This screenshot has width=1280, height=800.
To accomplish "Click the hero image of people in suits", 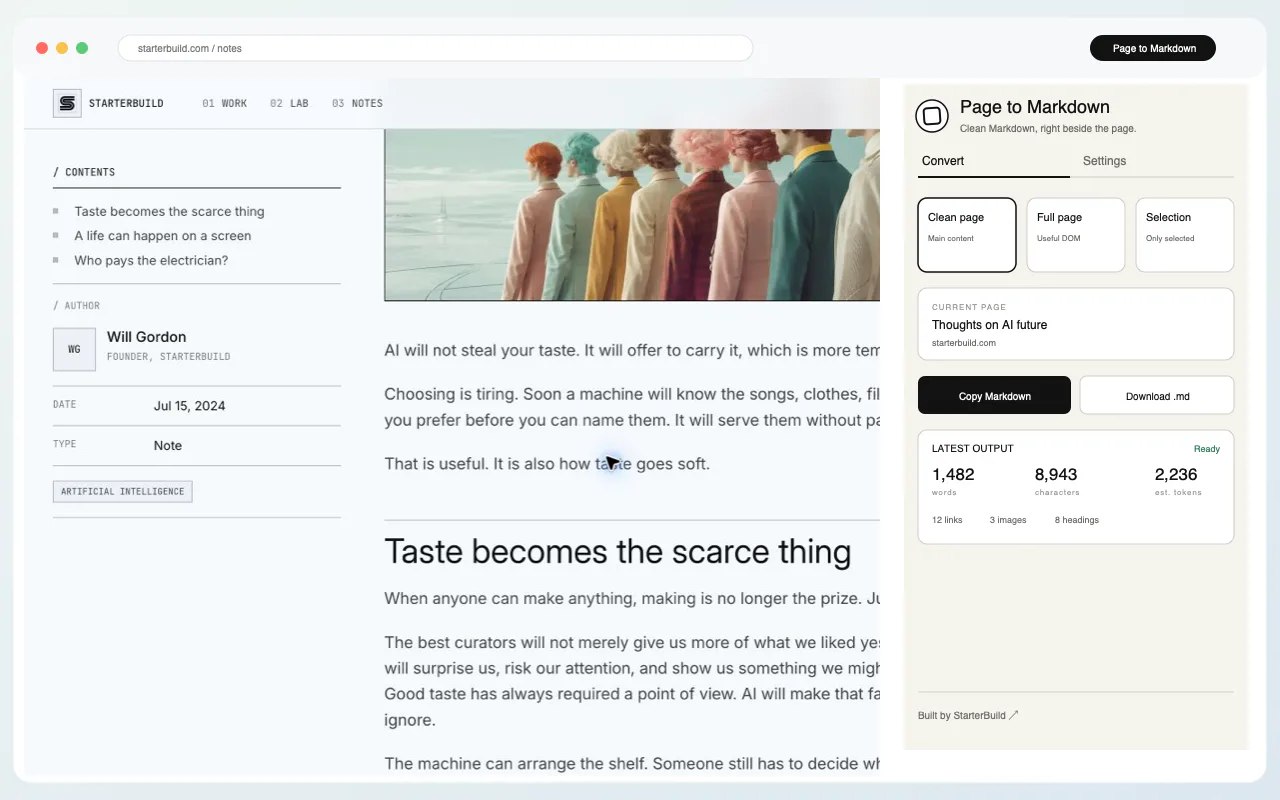I will (x=632, y=214).
